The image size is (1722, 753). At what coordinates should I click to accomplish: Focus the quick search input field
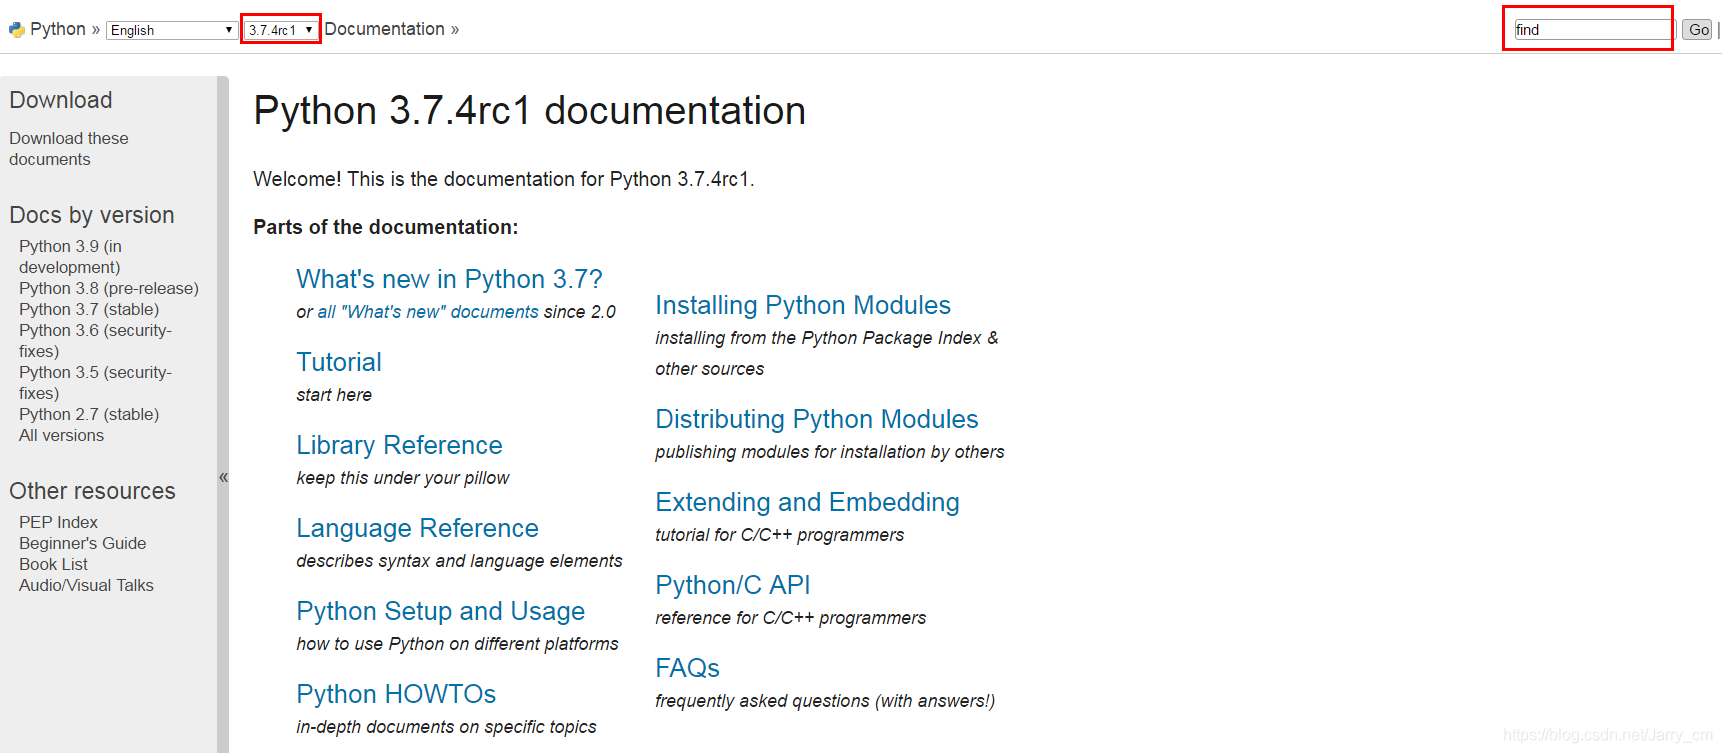pos(1593,30)
